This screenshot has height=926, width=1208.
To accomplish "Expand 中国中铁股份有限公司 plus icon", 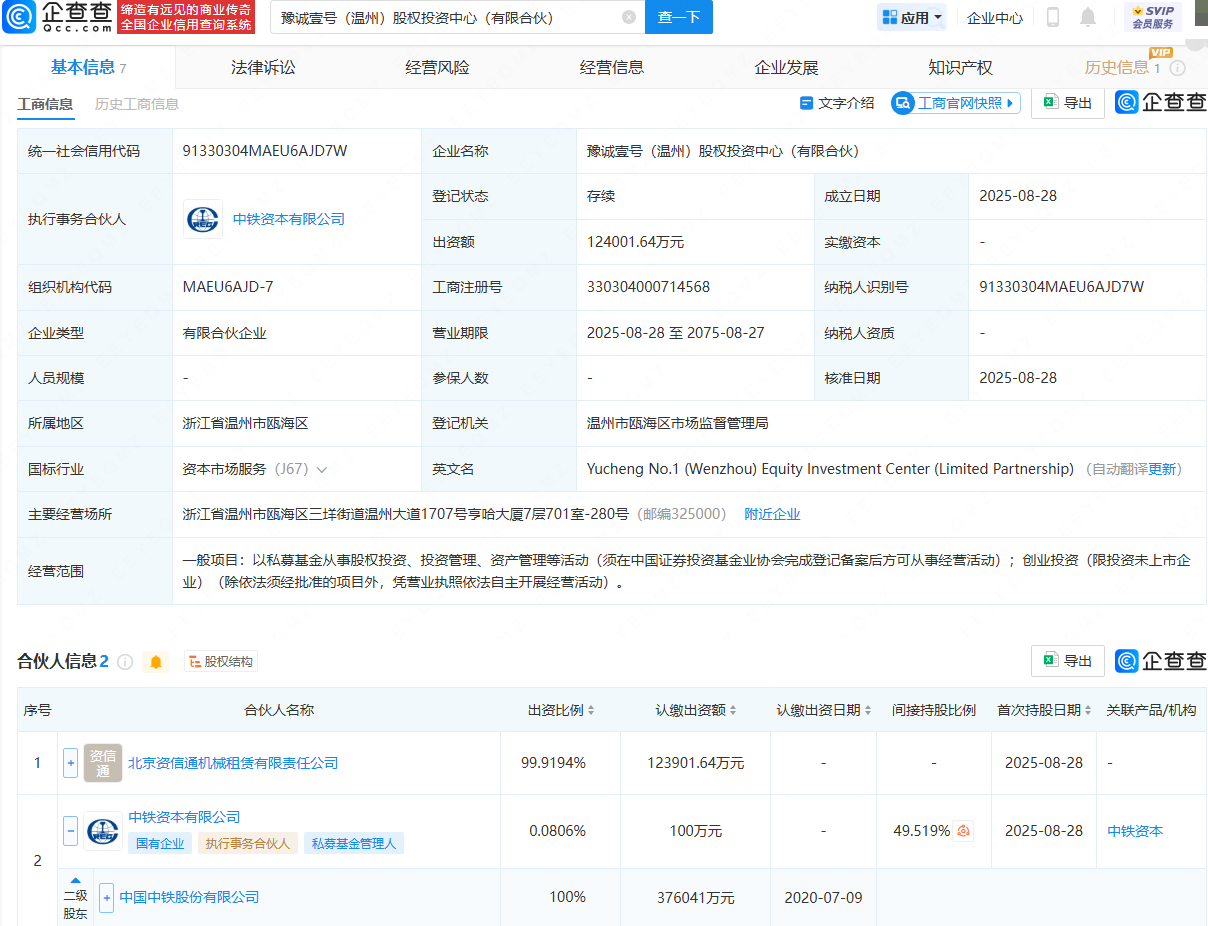I will coord(106,897).
